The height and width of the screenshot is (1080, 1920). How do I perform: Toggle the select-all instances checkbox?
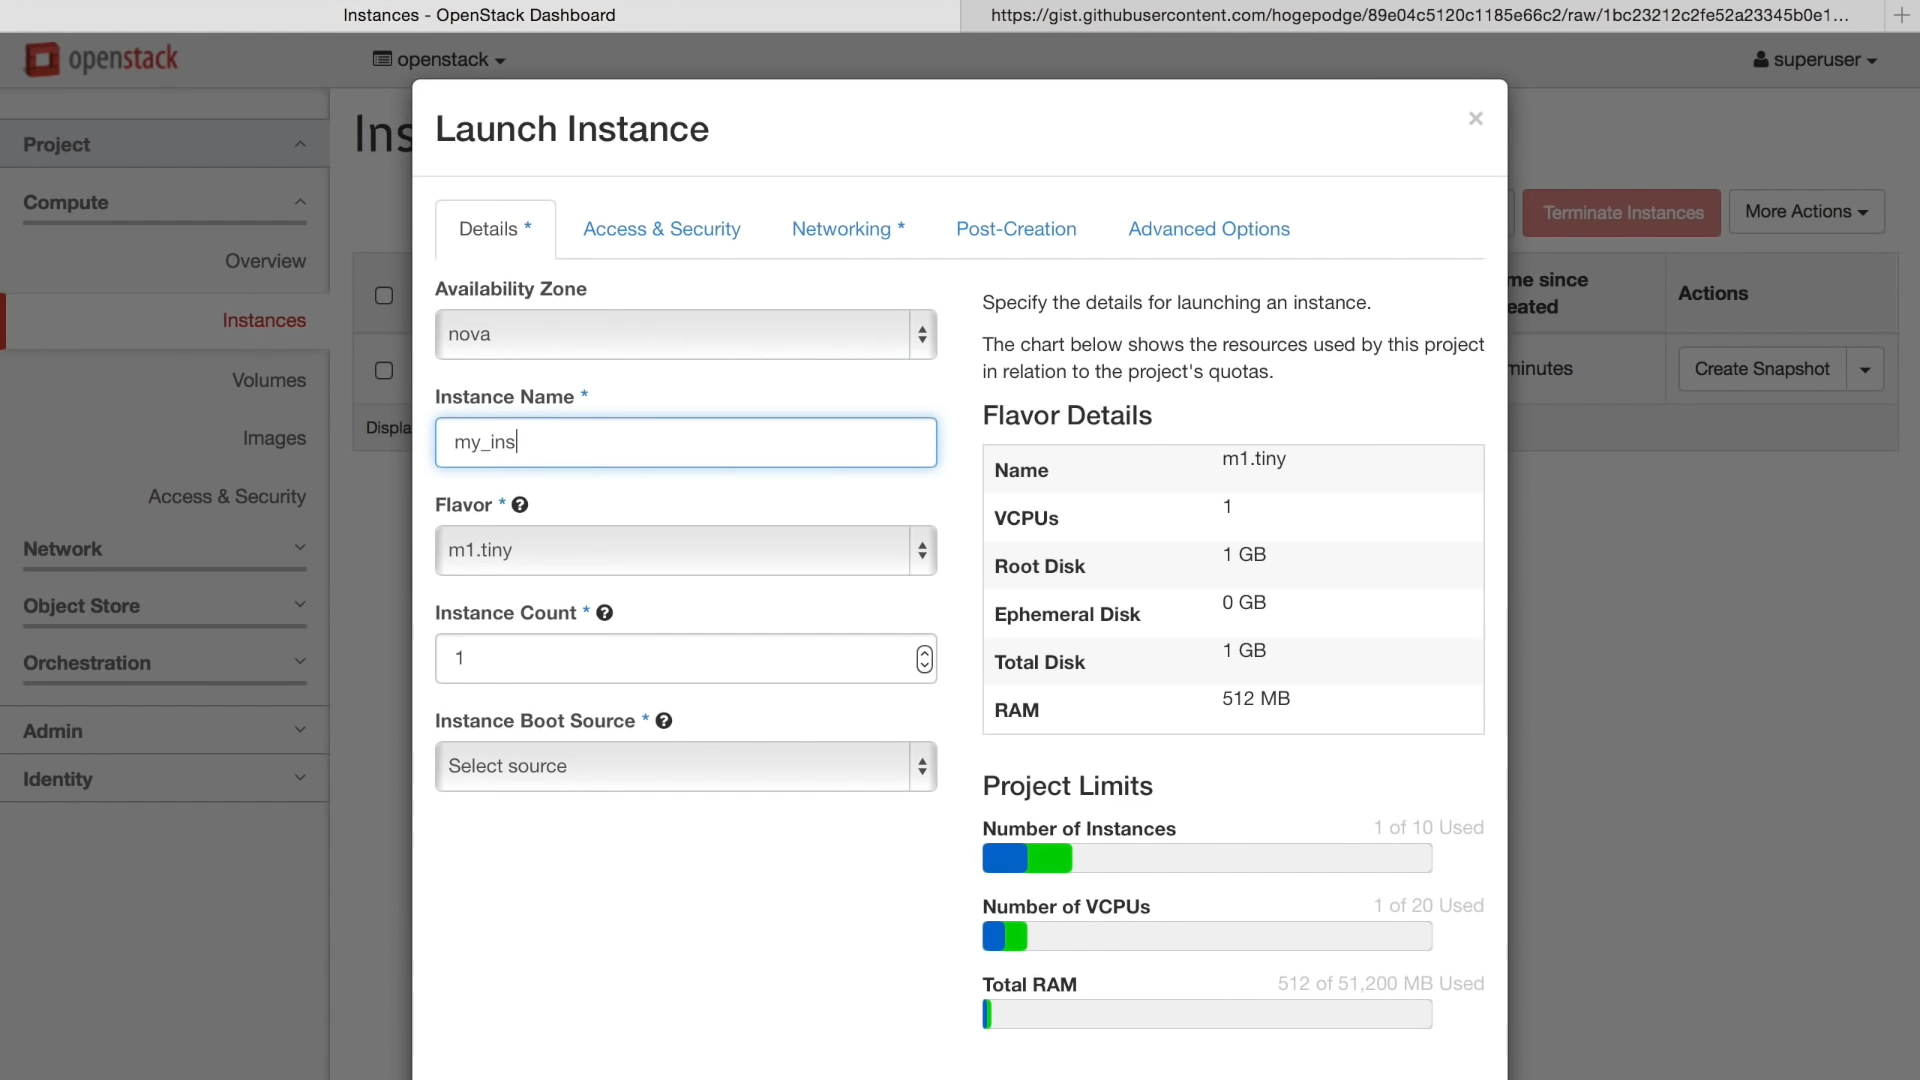tap(384, 296)
